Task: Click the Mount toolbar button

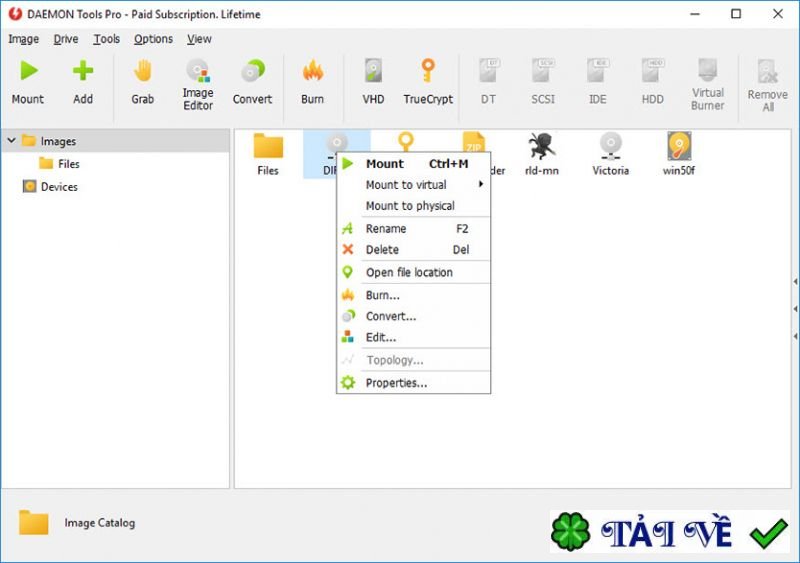Action: [x=28, y=83]
